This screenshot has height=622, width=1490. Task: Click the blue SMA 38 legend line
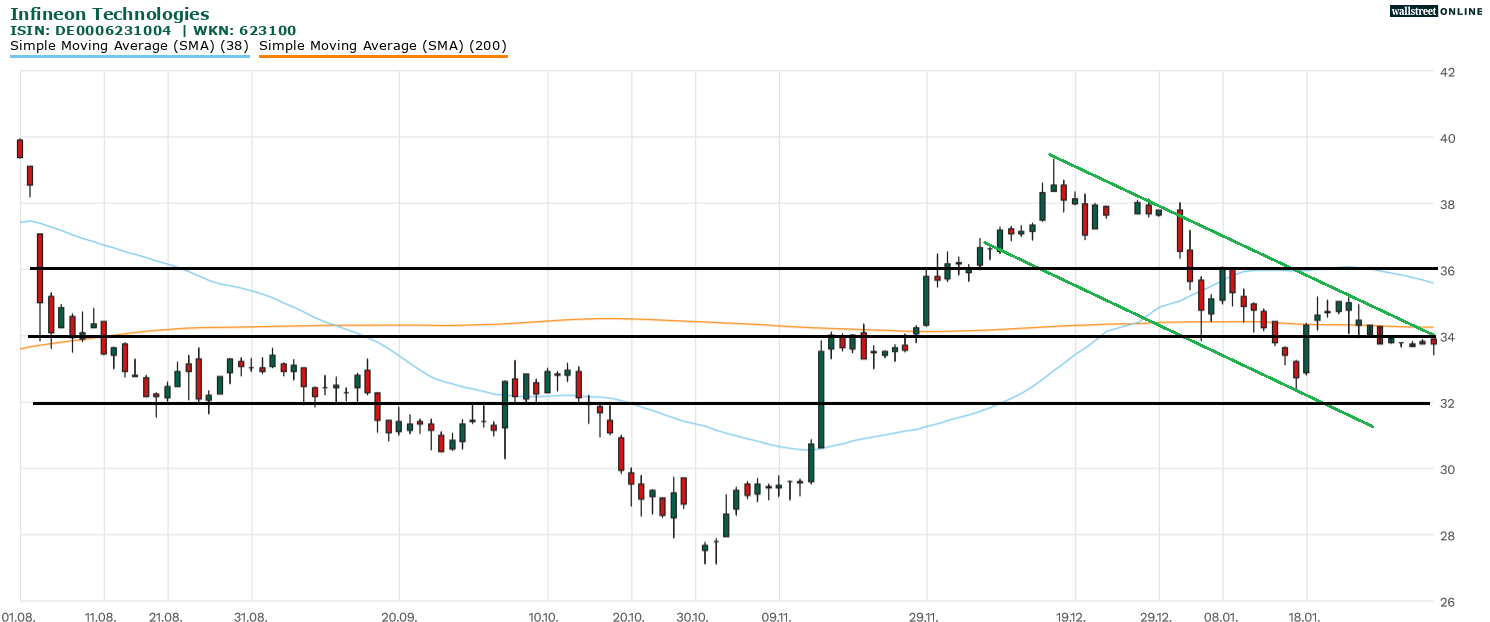click(129, 56)
